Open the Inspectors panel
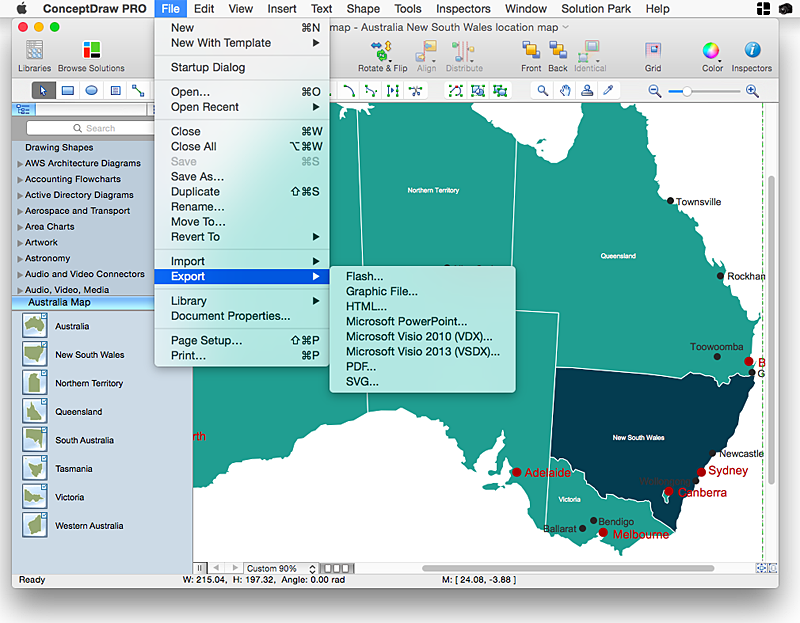This screenshot has width=800, height=623. pyautogui.click(x=751, y=52)
